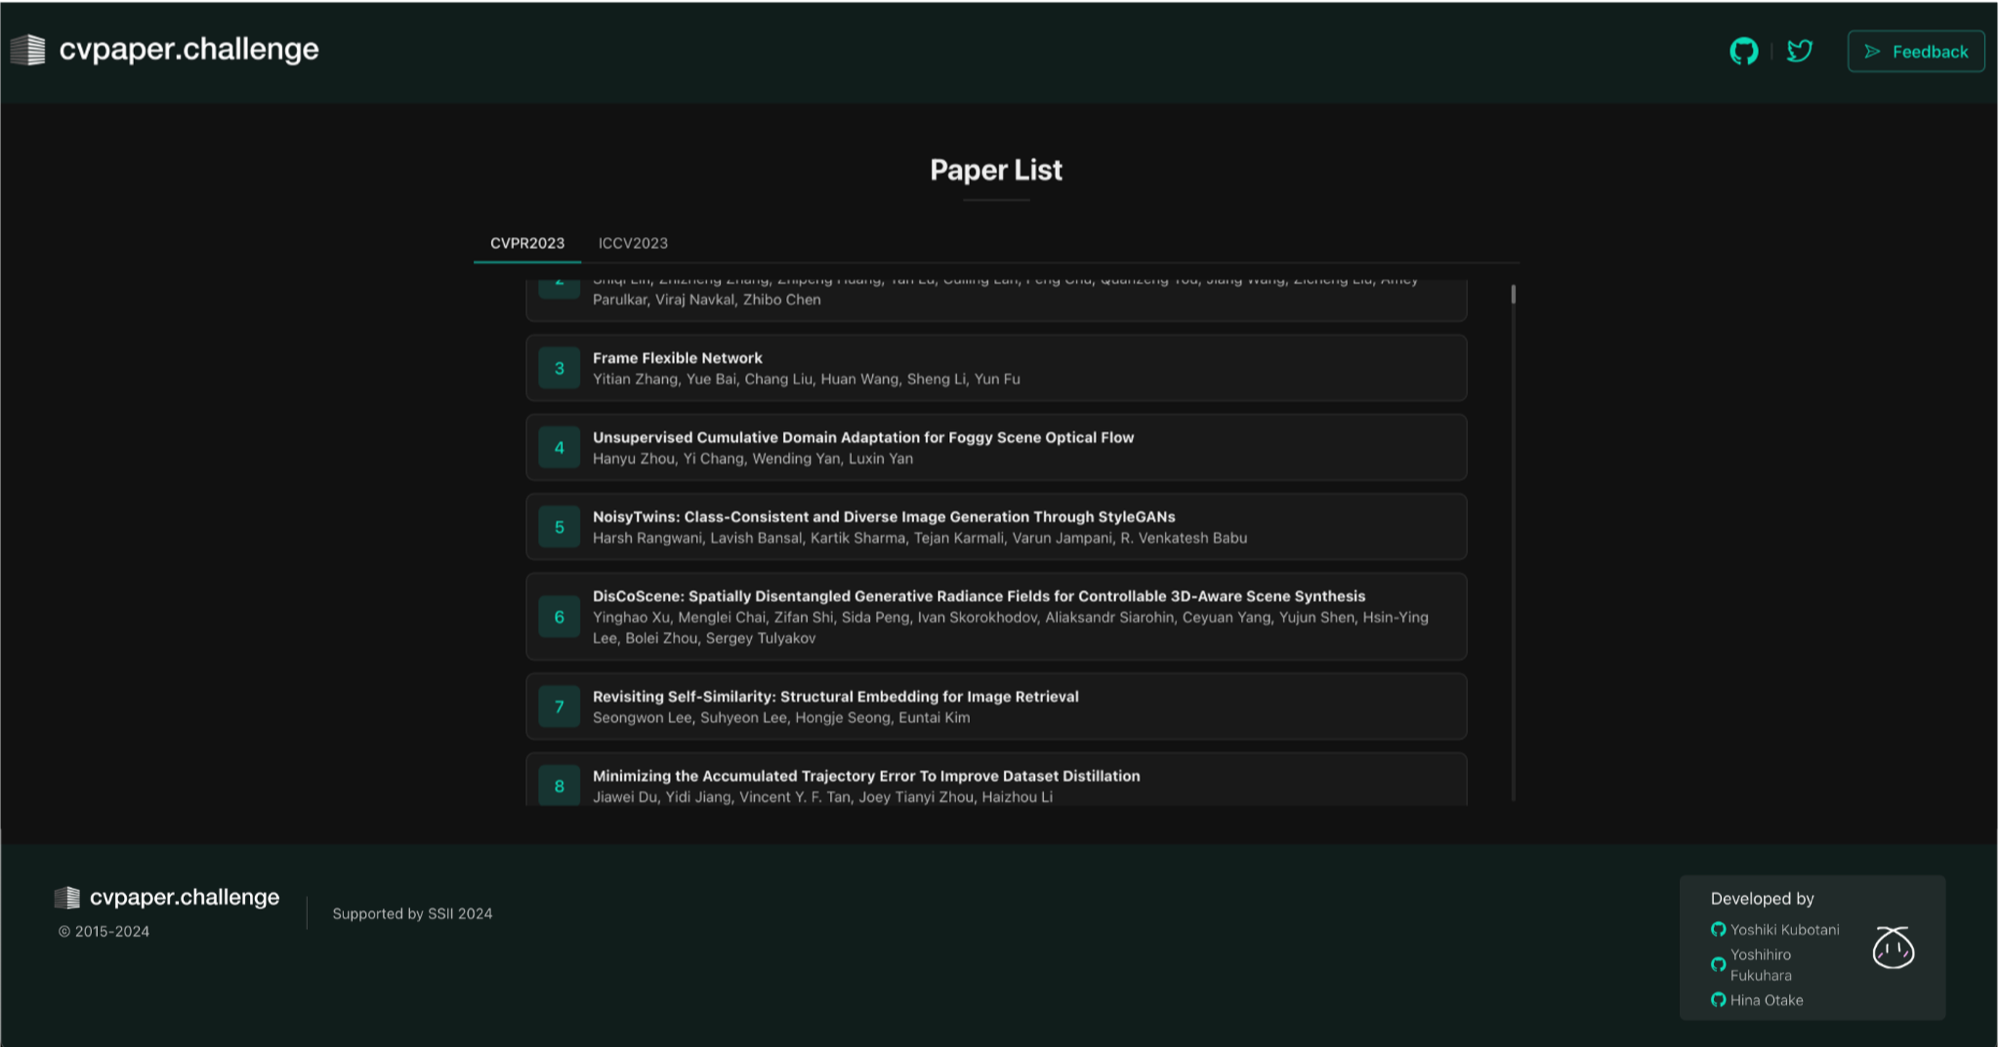Switch to the CVPR2023 tab

pyautogui.click(x=527, y=243)
